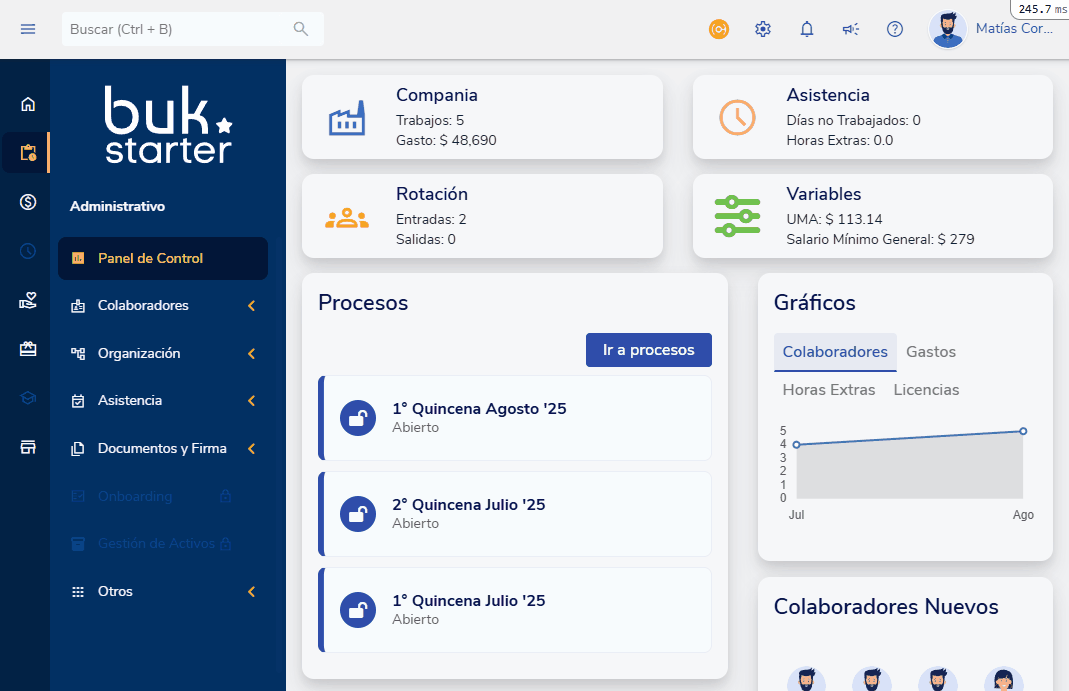
Task: Open the Compania summary card
Action: click(482, 117)
